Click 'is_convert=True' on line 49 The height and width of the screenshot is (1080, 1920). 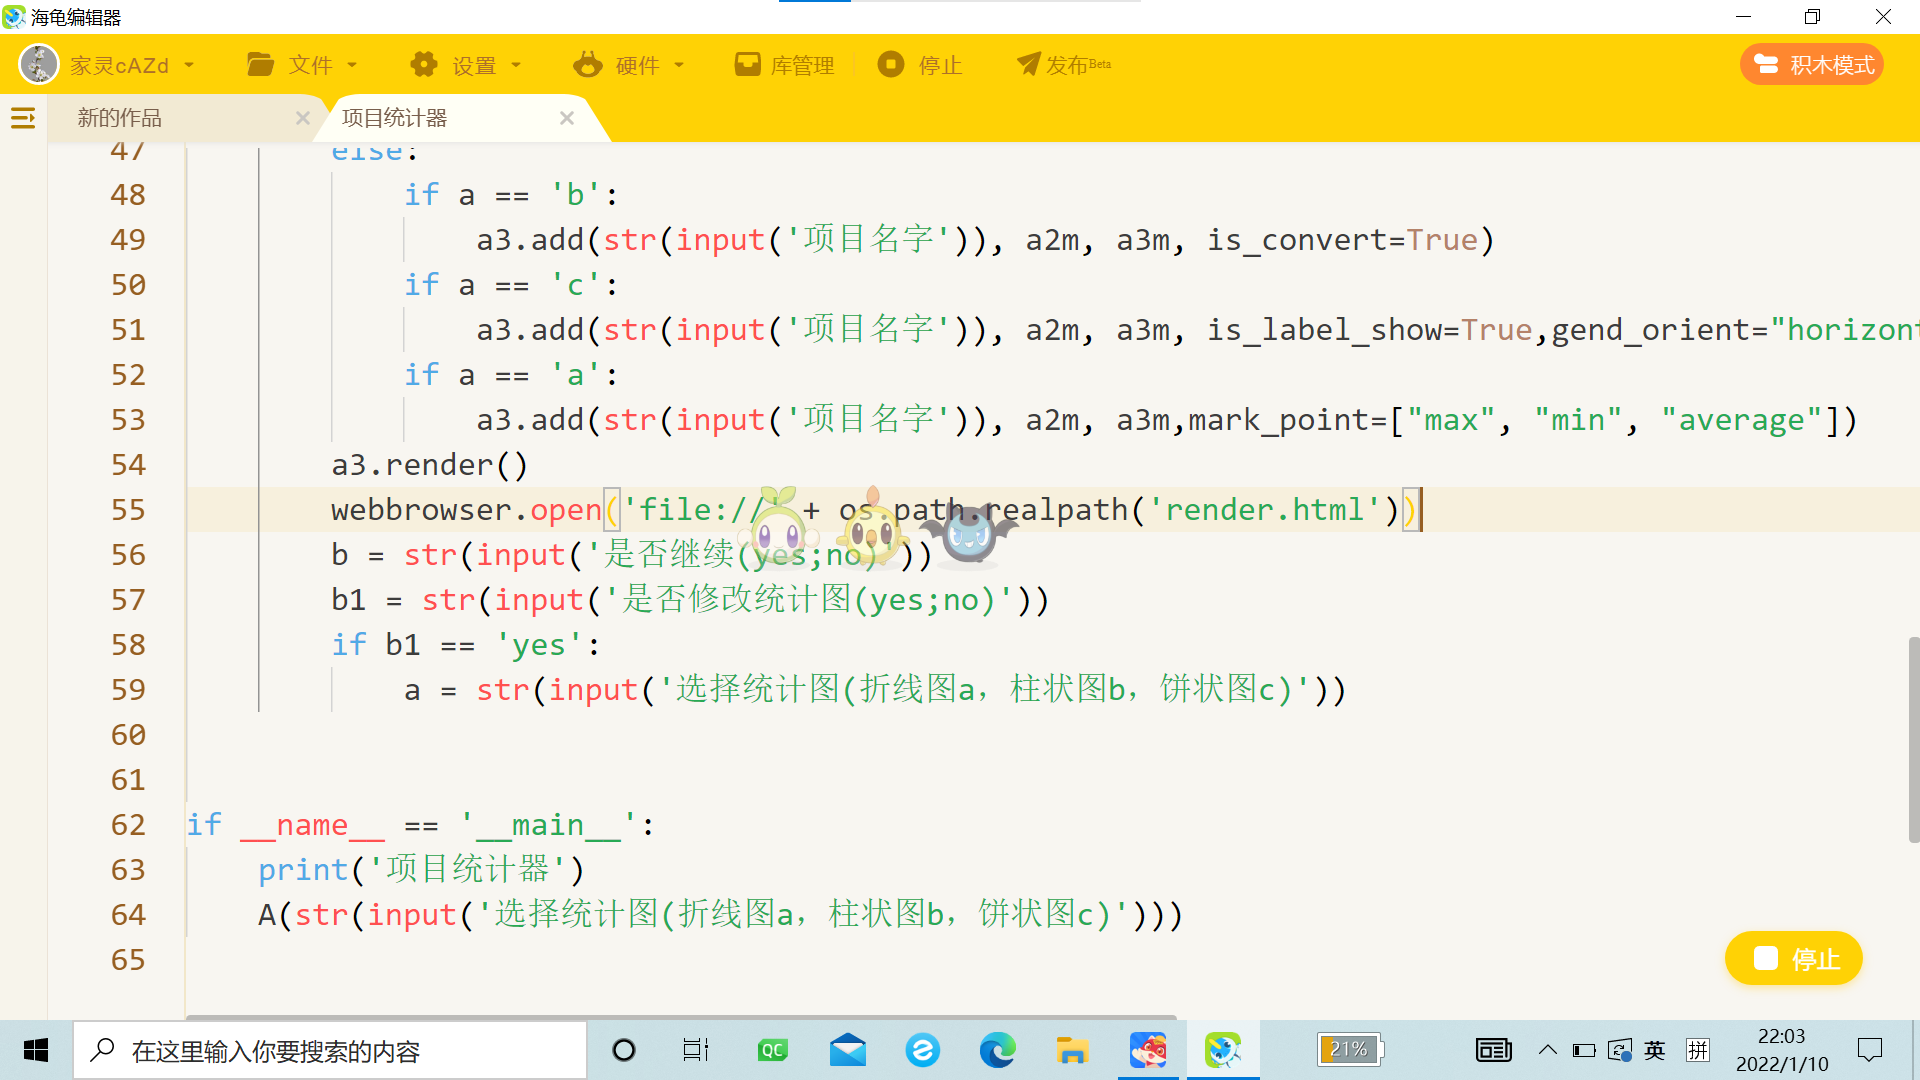pyautogui.click(x=1342, y=240)
